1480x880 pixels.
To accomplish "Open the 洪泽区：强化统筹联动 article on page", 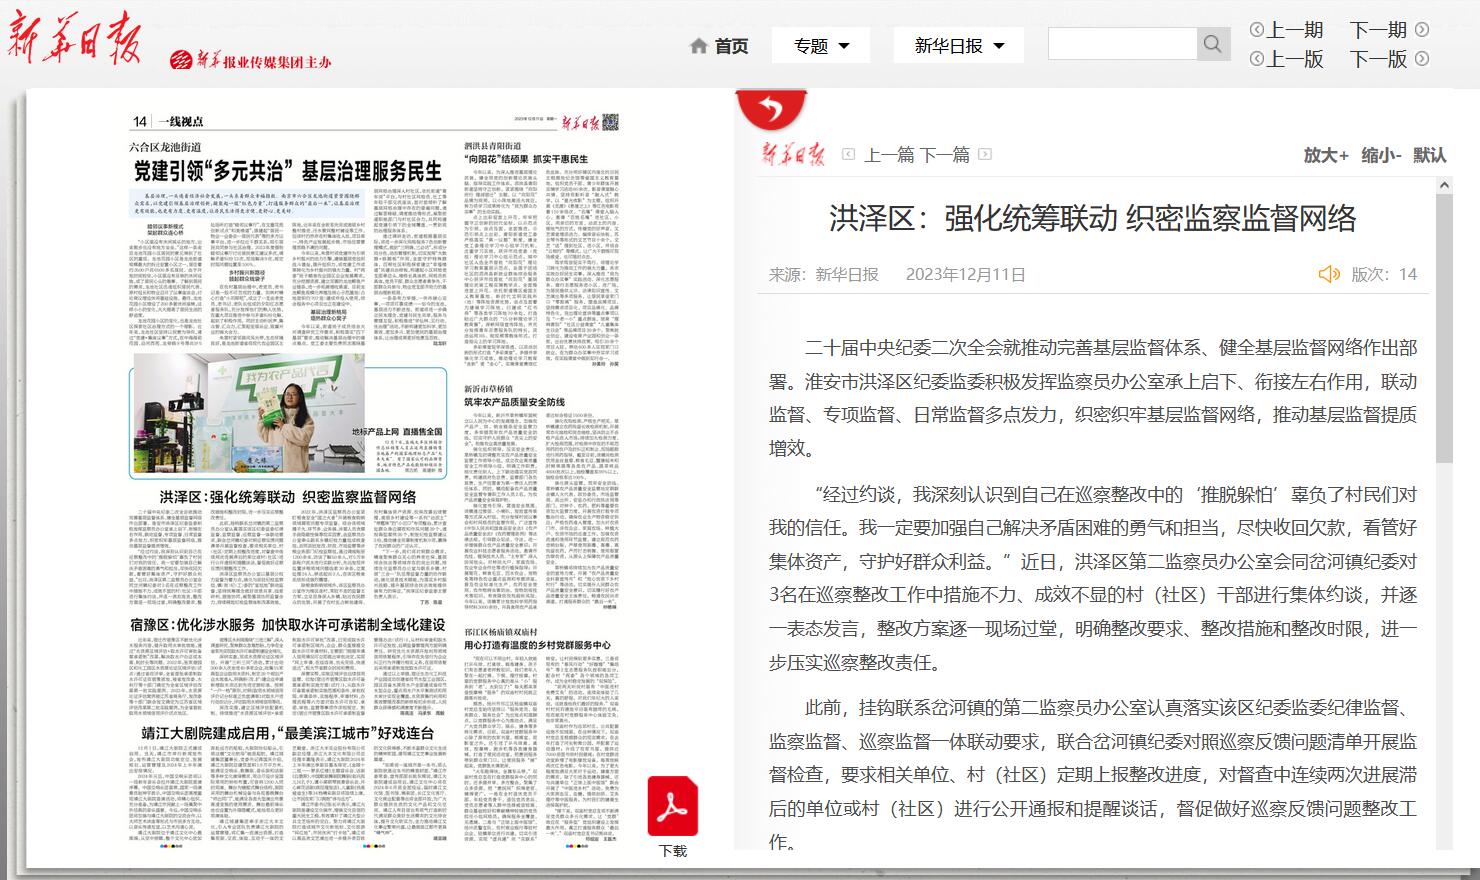I will pos(288,497).
